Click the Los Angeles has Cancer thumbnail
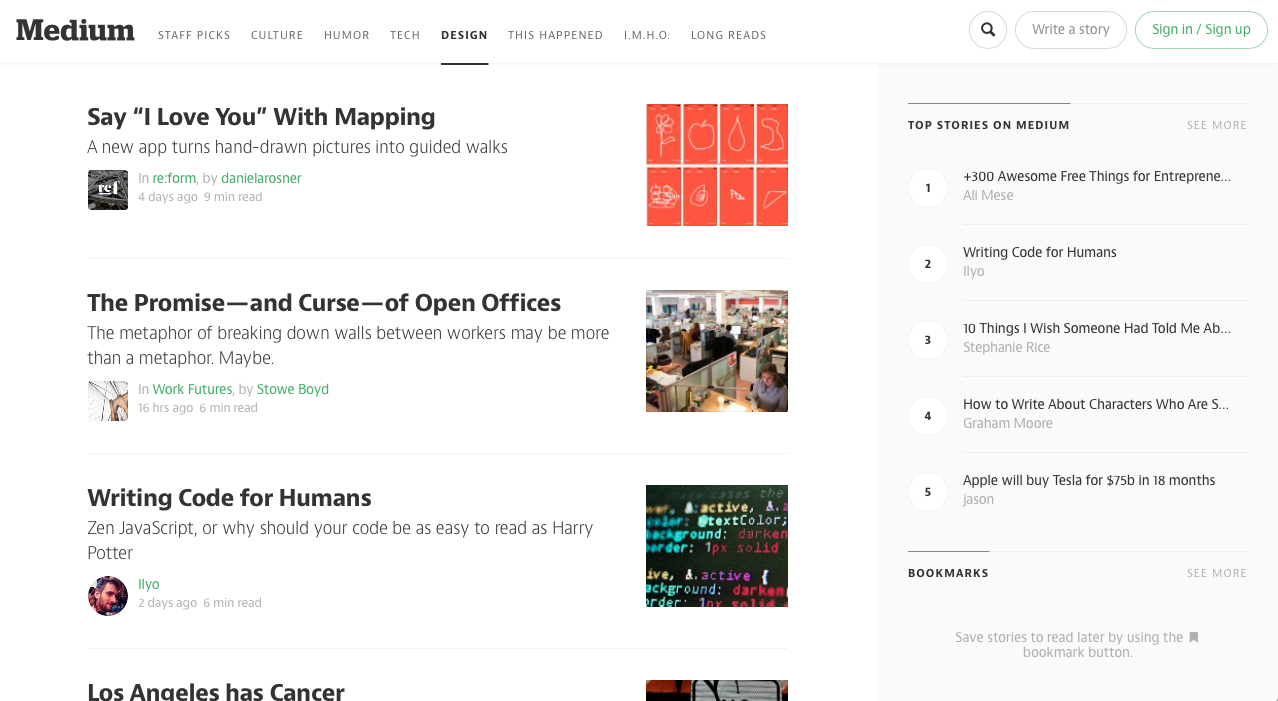This screenshot has width=1278, height=701. pyautogui.click(x=717, y=690)
